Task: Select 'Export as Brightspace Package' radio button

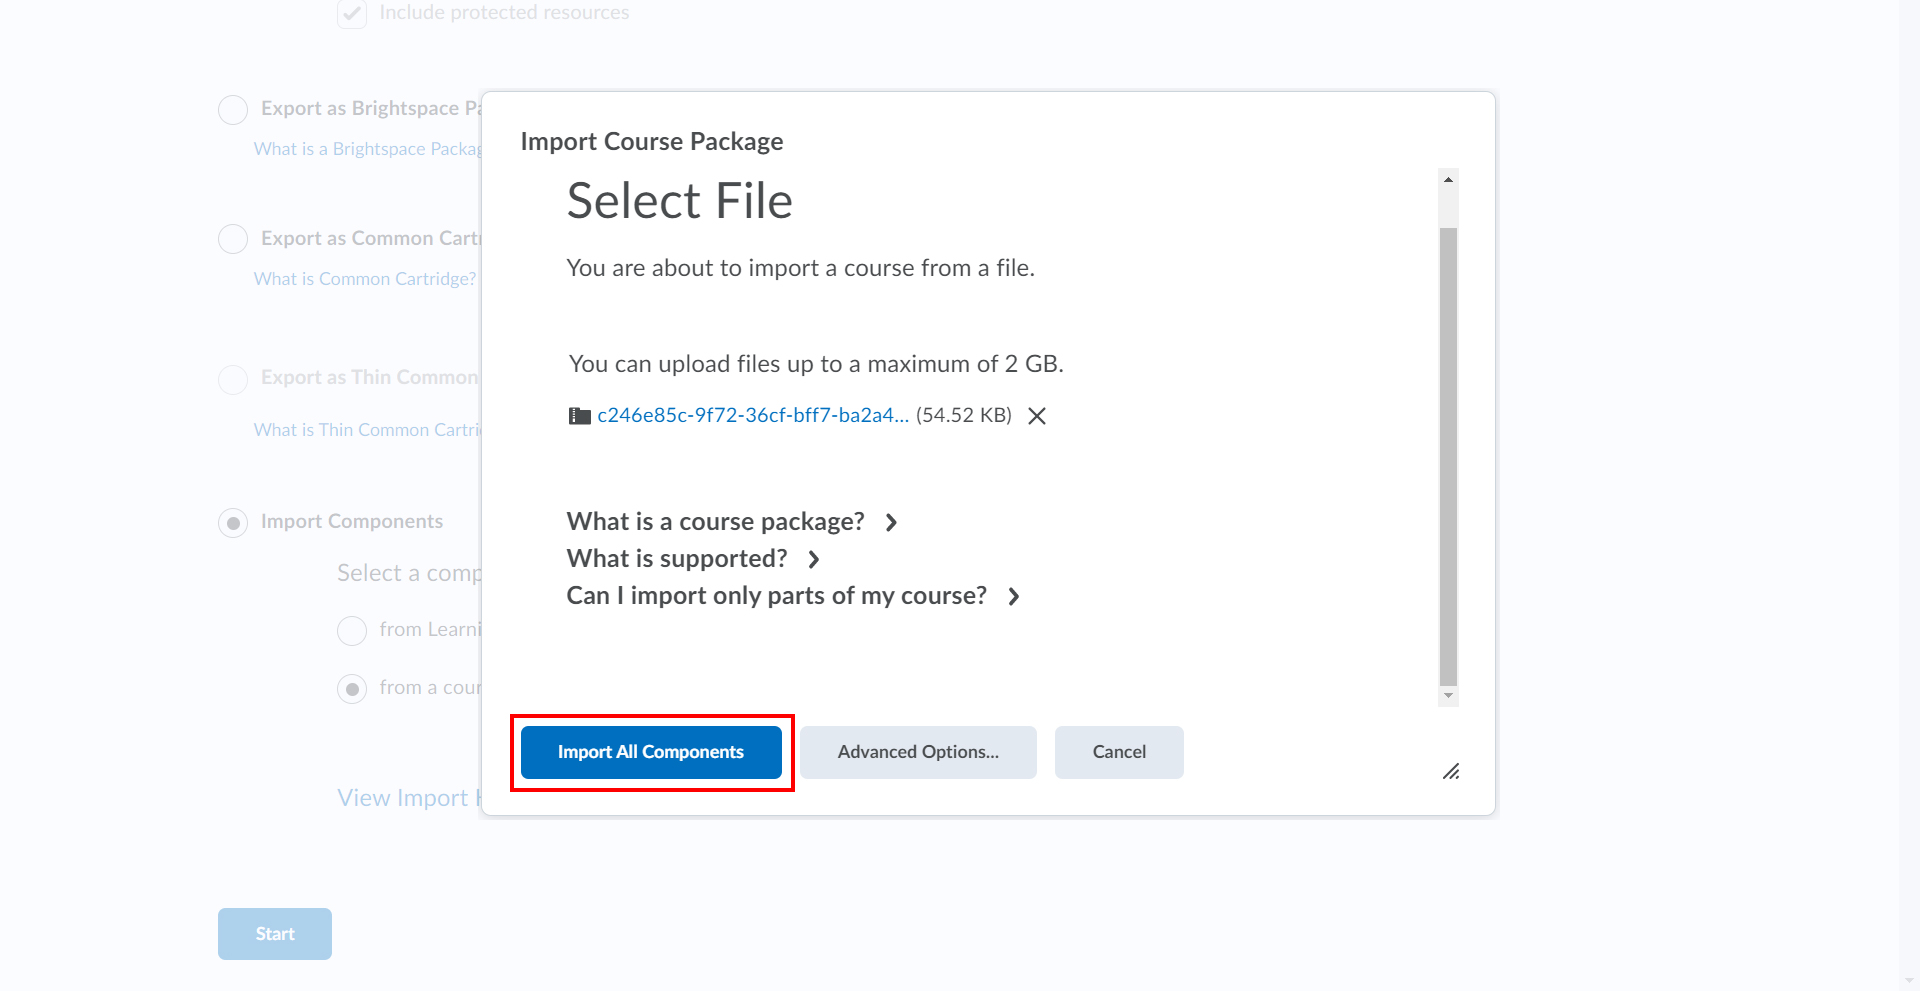Action: pos(233,109)
